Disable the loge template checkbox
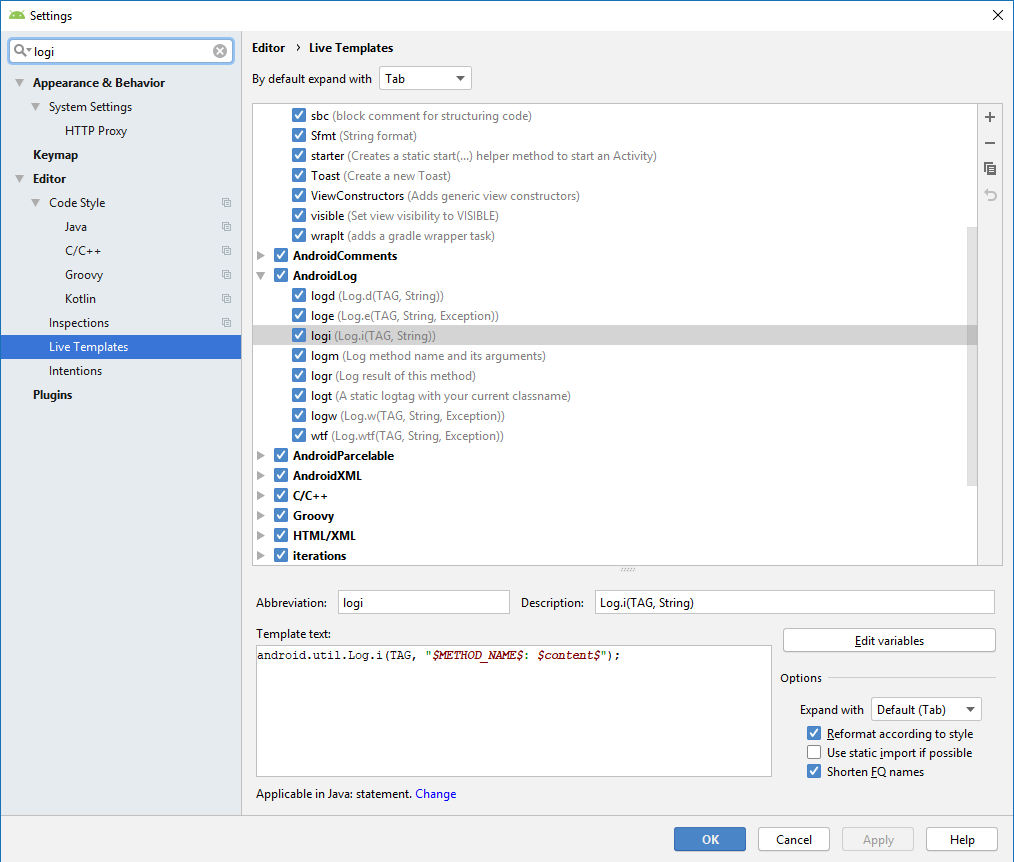This screenshot has height=862, width=1014. pos(299,316)
